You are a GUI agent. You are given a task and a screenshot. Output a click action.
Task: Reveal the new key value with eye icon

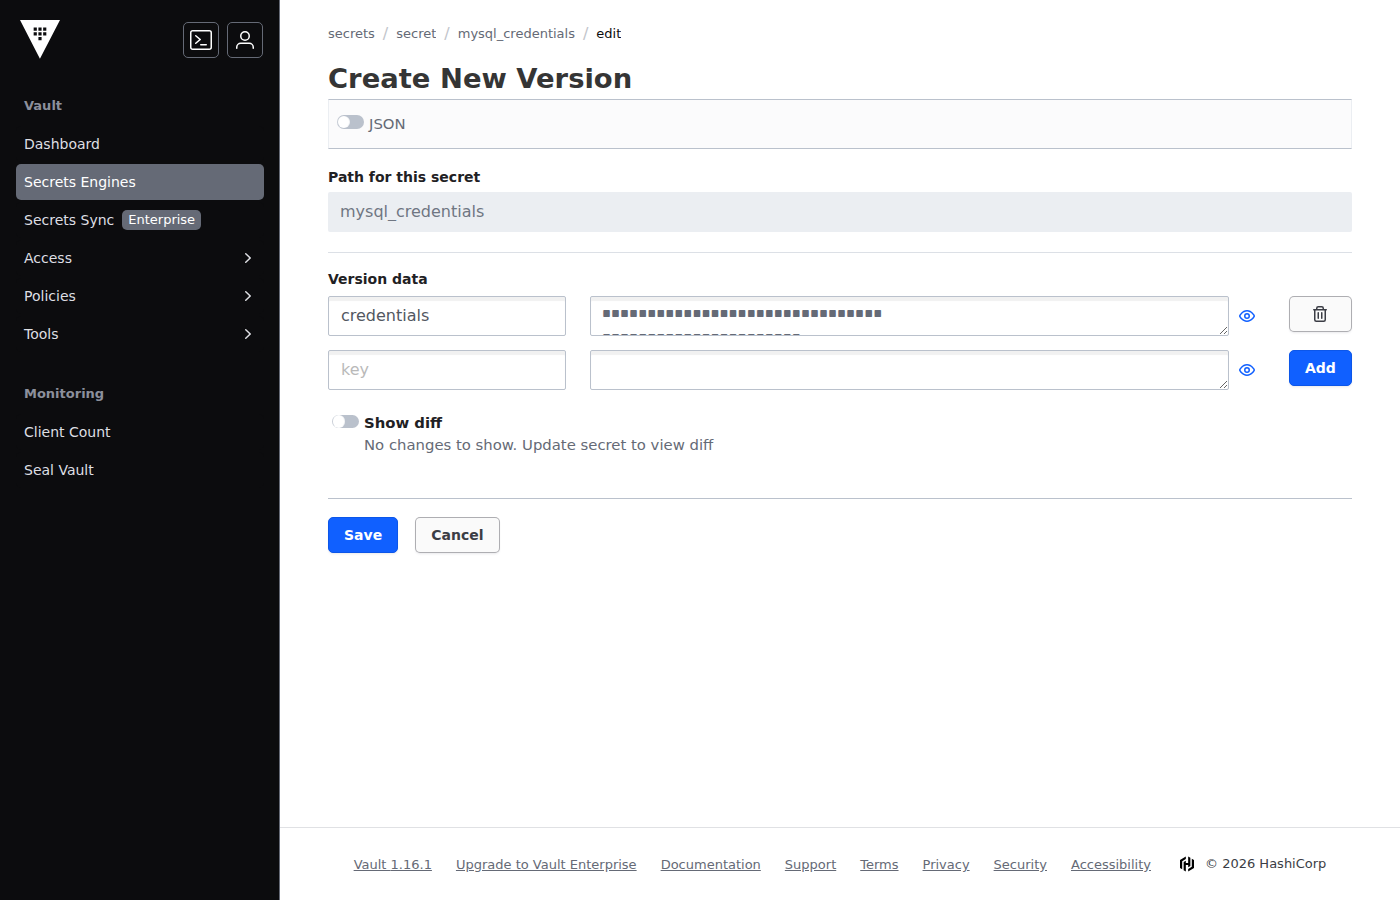[1247, 370]
